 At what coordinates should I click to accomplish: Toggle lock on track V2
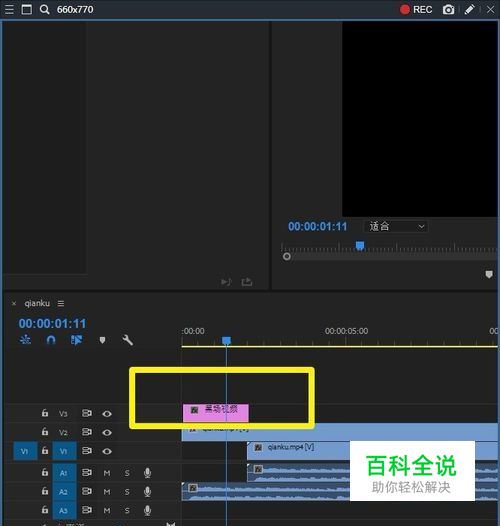coord(45,432)
